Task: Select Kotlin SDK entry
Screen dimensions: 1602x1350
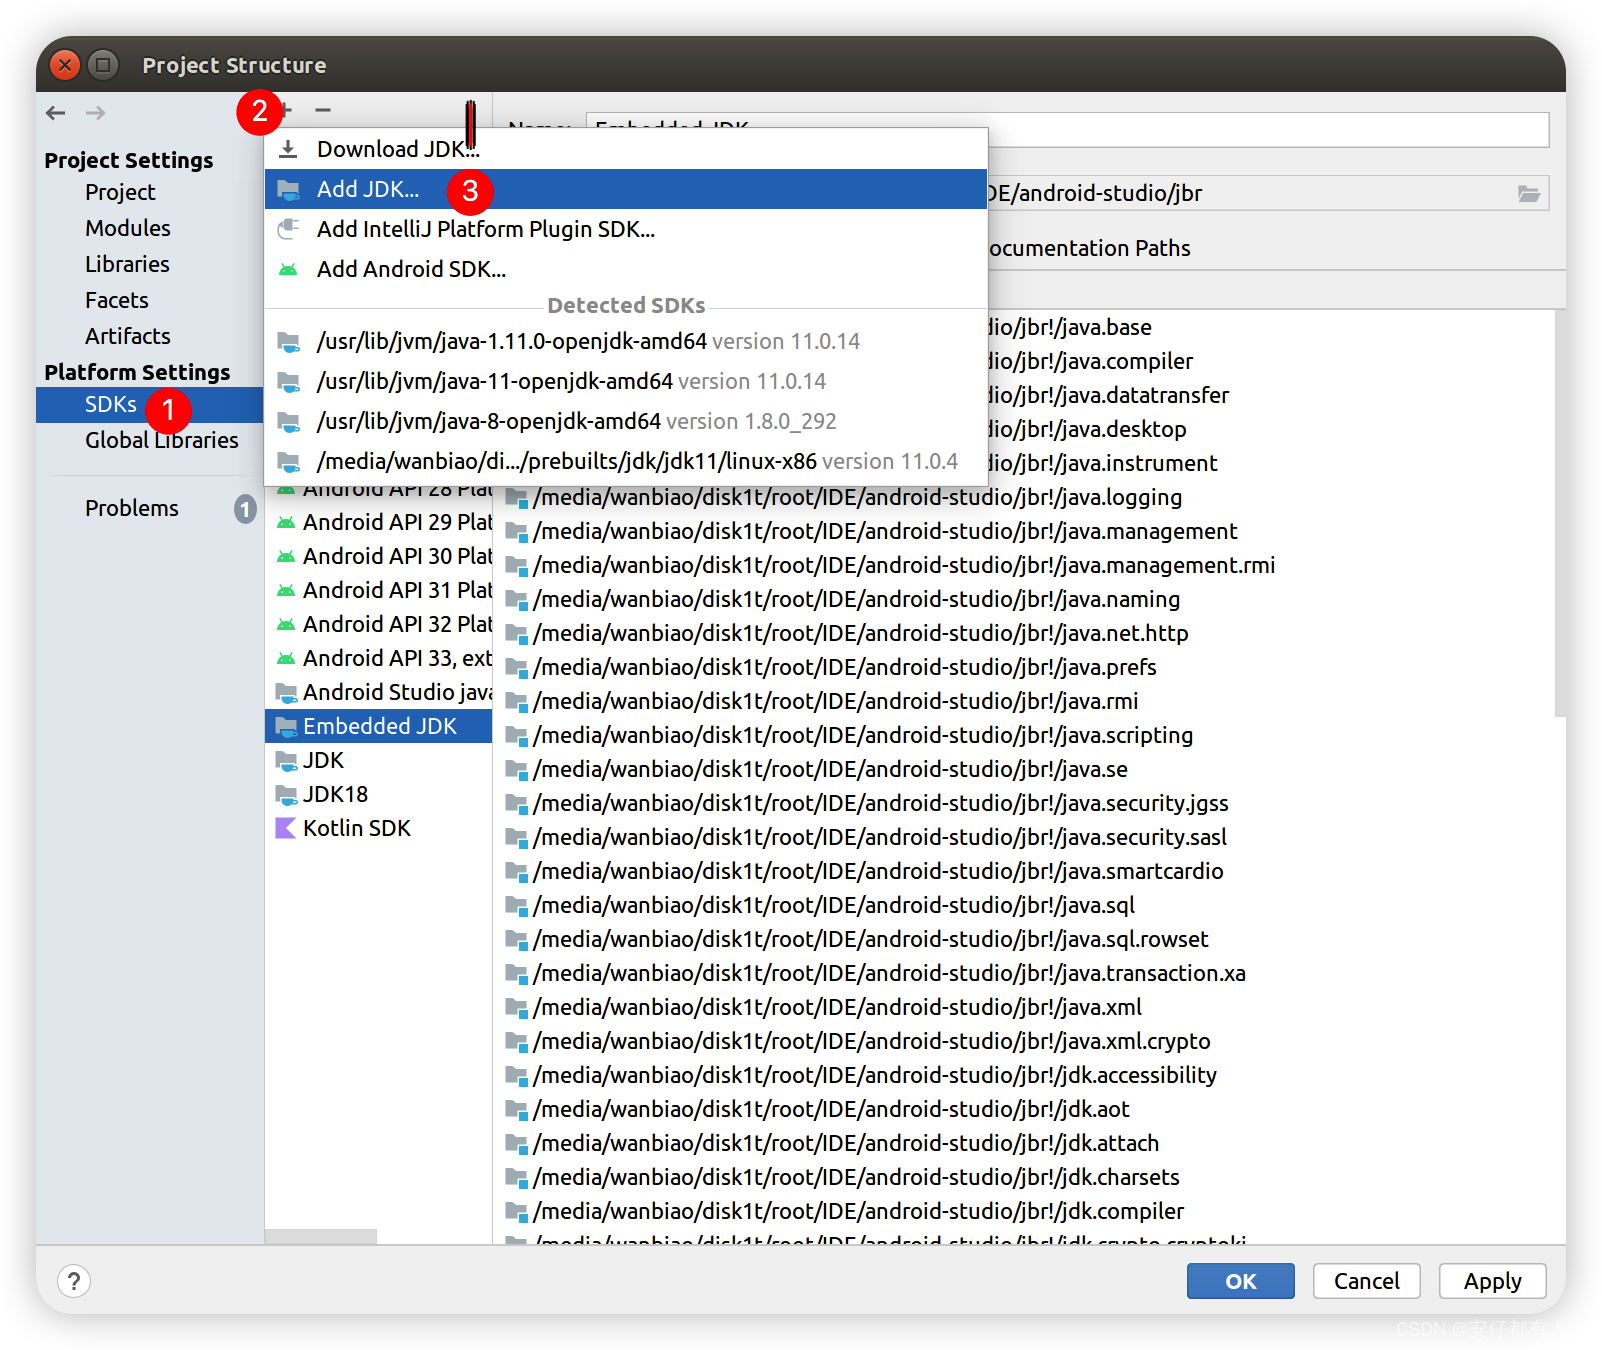Action: click(379, 828)
